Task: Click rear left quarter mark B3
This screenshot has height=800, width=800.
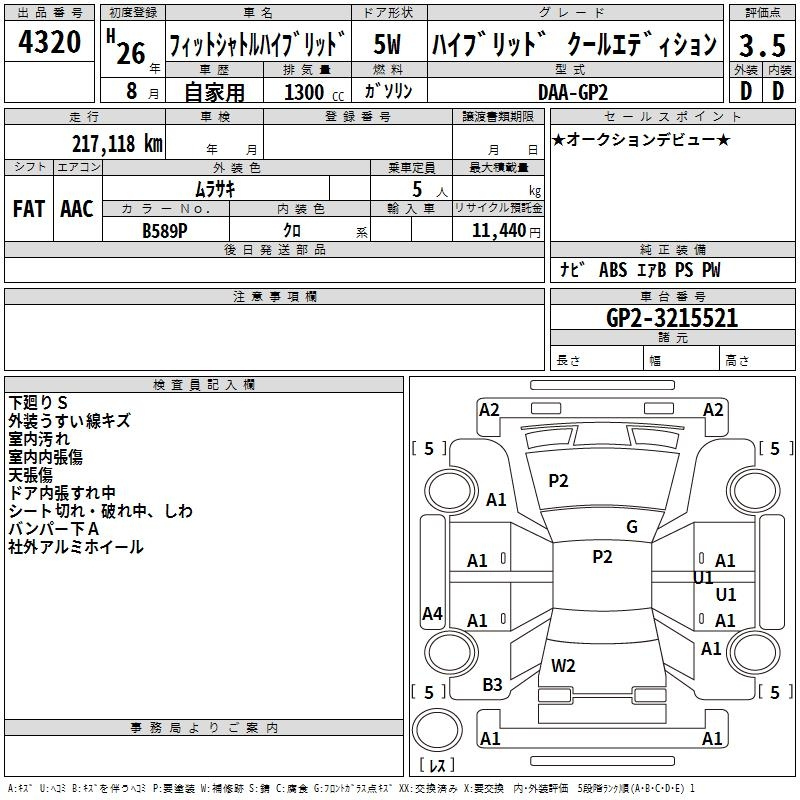Action: [492, 684]
